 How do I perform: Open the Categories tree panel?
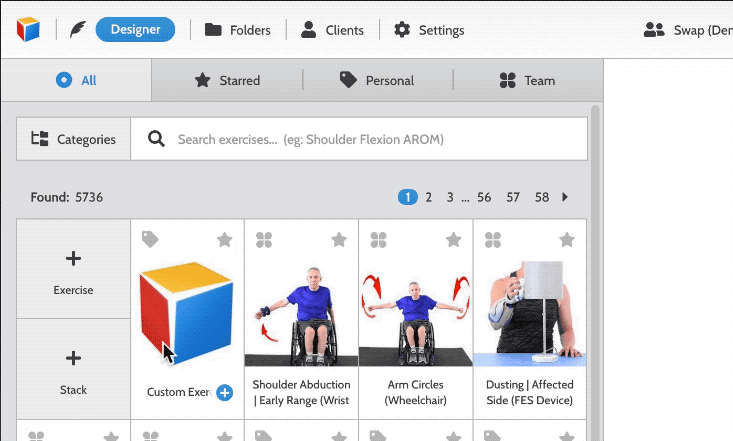[73, 139]
